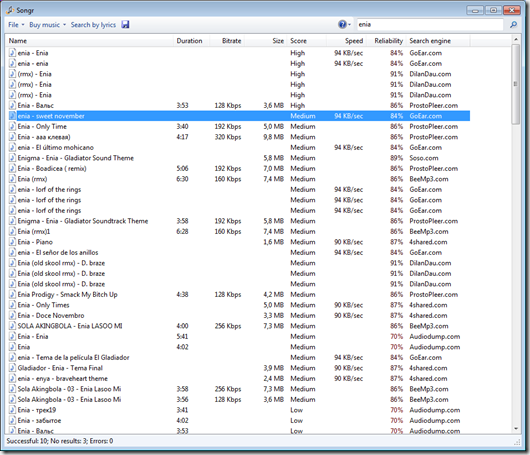Click music note icon of 'enia - Enia' row
Viewport: 530px width, 455px height.
click(x=12, y=53)
